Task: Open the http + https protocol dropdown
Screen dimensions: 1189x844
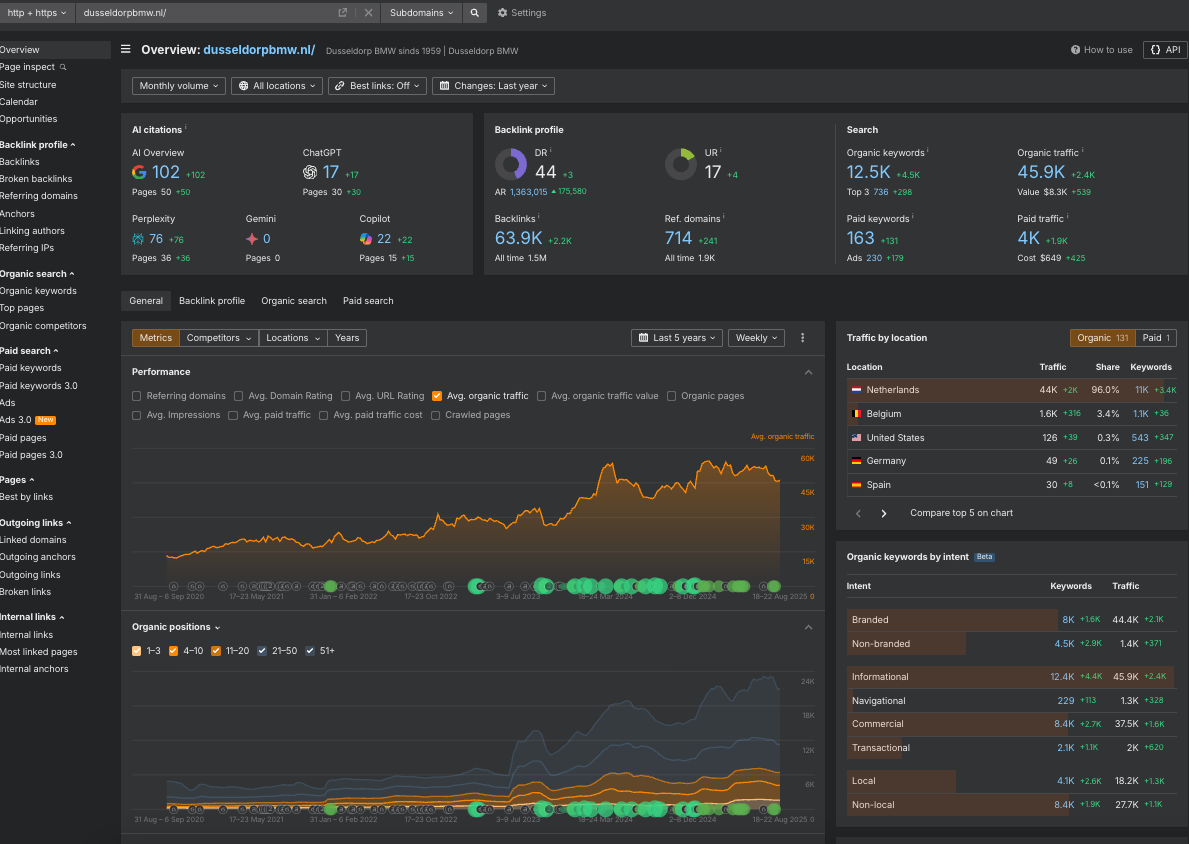Action: 36,13
